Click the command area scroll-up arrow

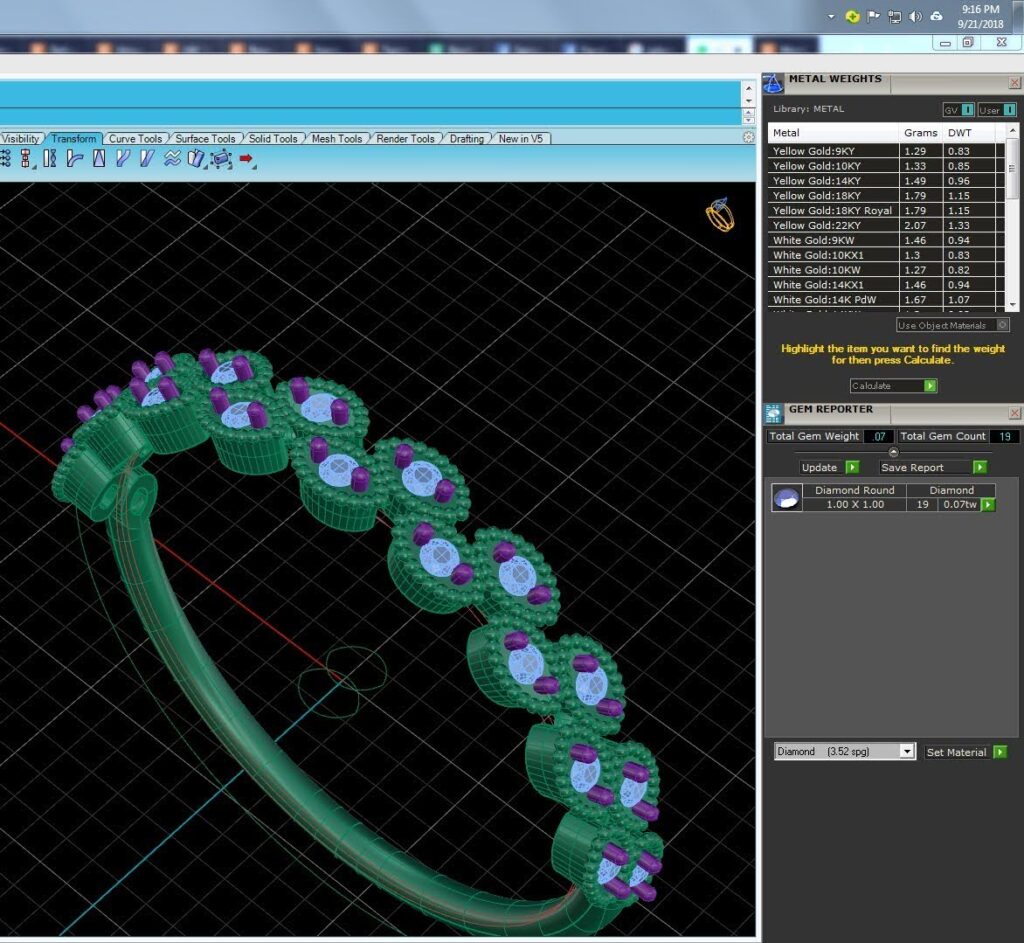[x=748, y=88]
